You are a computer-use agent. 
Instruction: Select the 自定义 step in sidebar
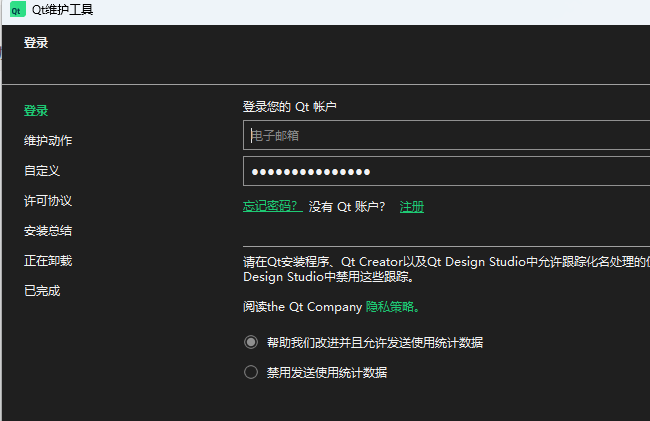pos(42,171)
